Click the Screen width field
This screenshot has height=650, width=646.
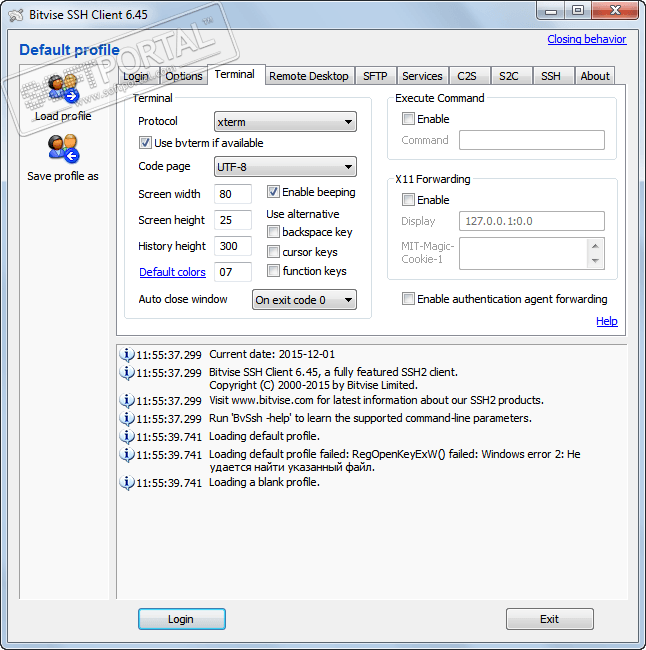233,194
